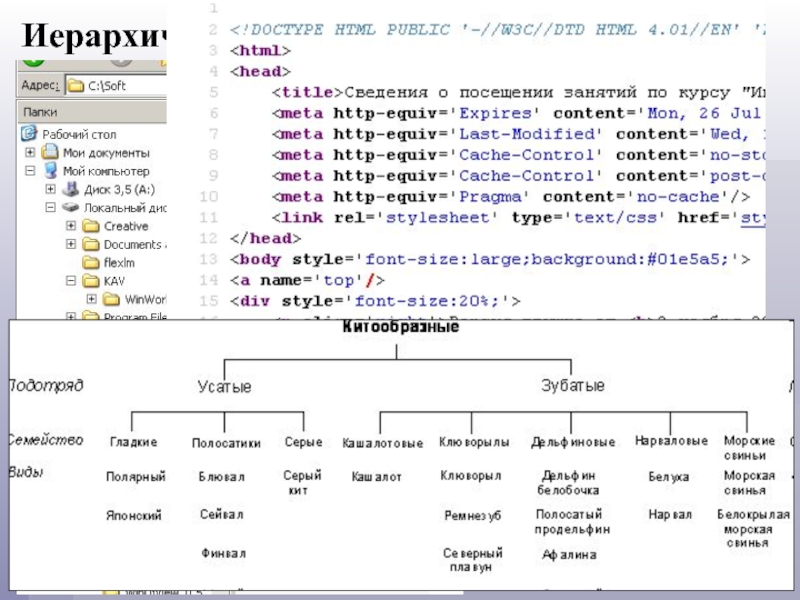Select Мои документы in the folder tree
This screenshot has width=800, height=600.
(106, 153)
